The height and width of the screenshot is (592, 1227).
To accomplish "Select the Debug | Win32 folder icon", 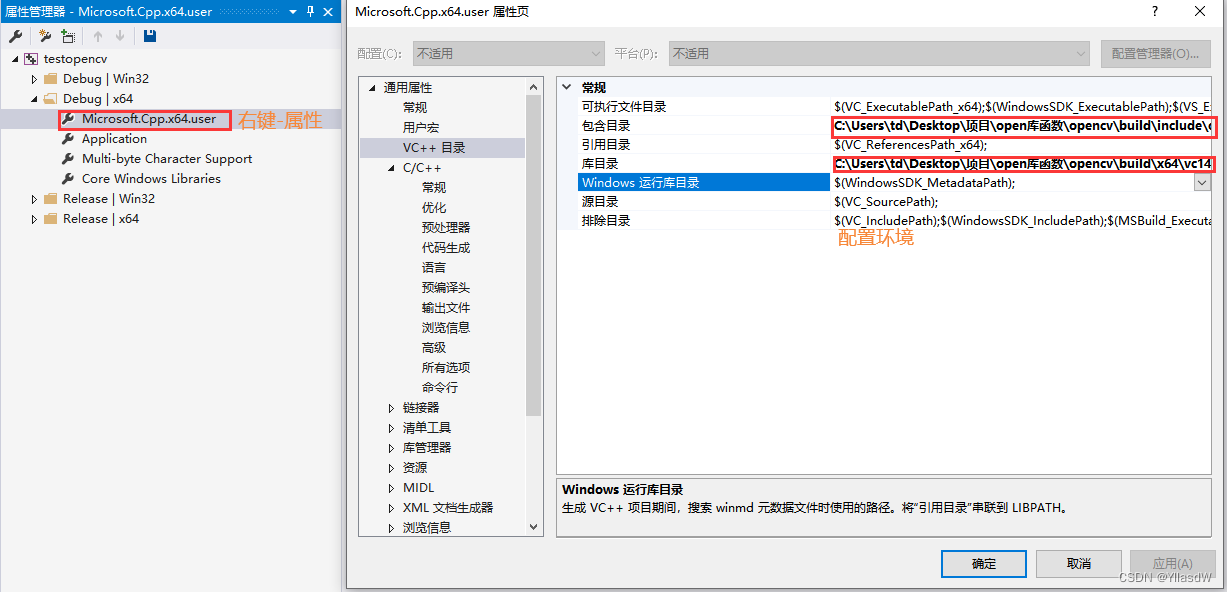I will (51, 79).
